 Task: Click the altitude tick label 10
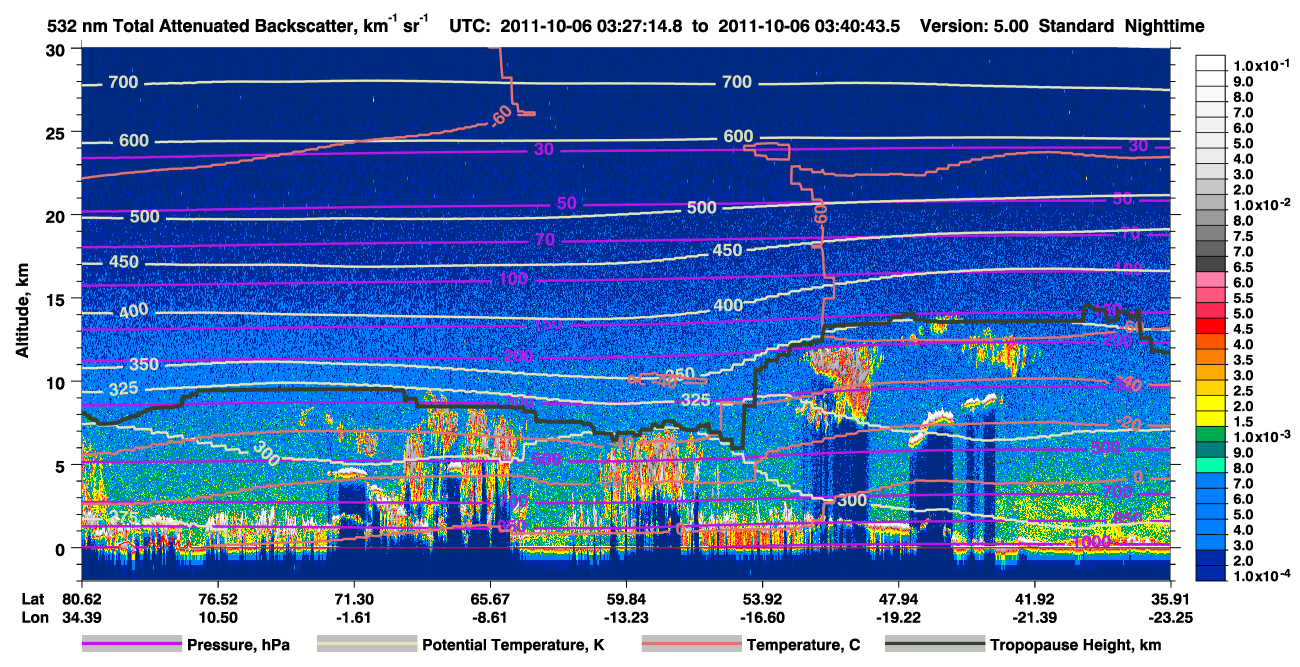(59, 382)
